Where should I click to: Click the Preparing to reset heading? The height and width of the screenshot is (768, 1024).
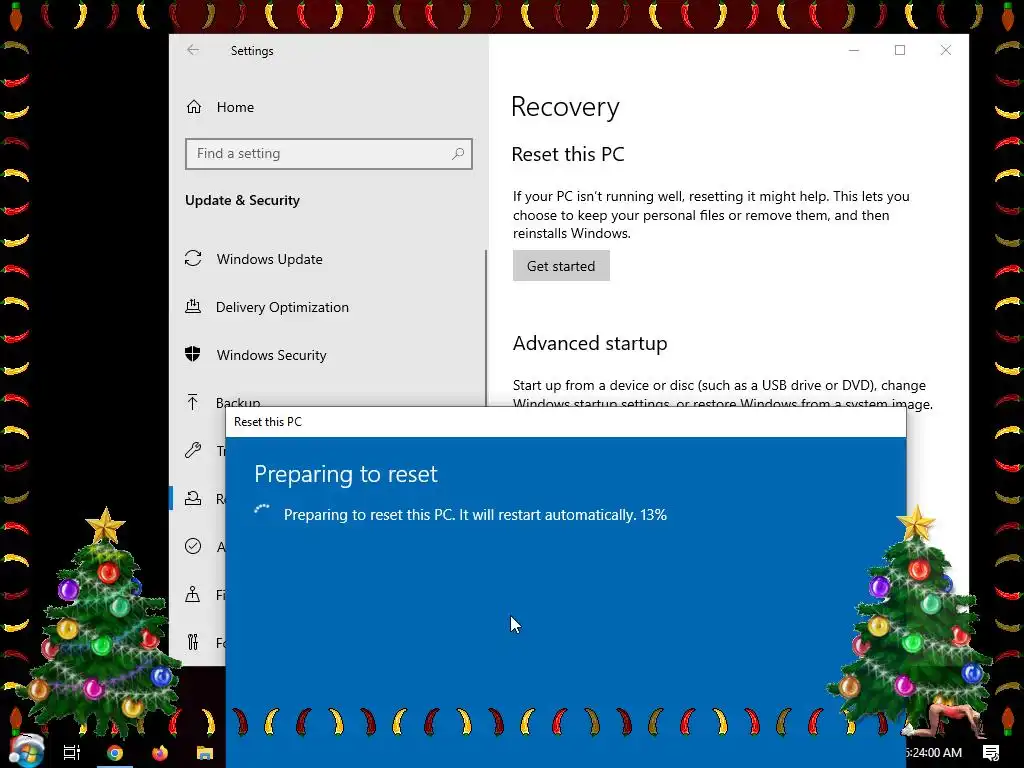coord(345,474)
